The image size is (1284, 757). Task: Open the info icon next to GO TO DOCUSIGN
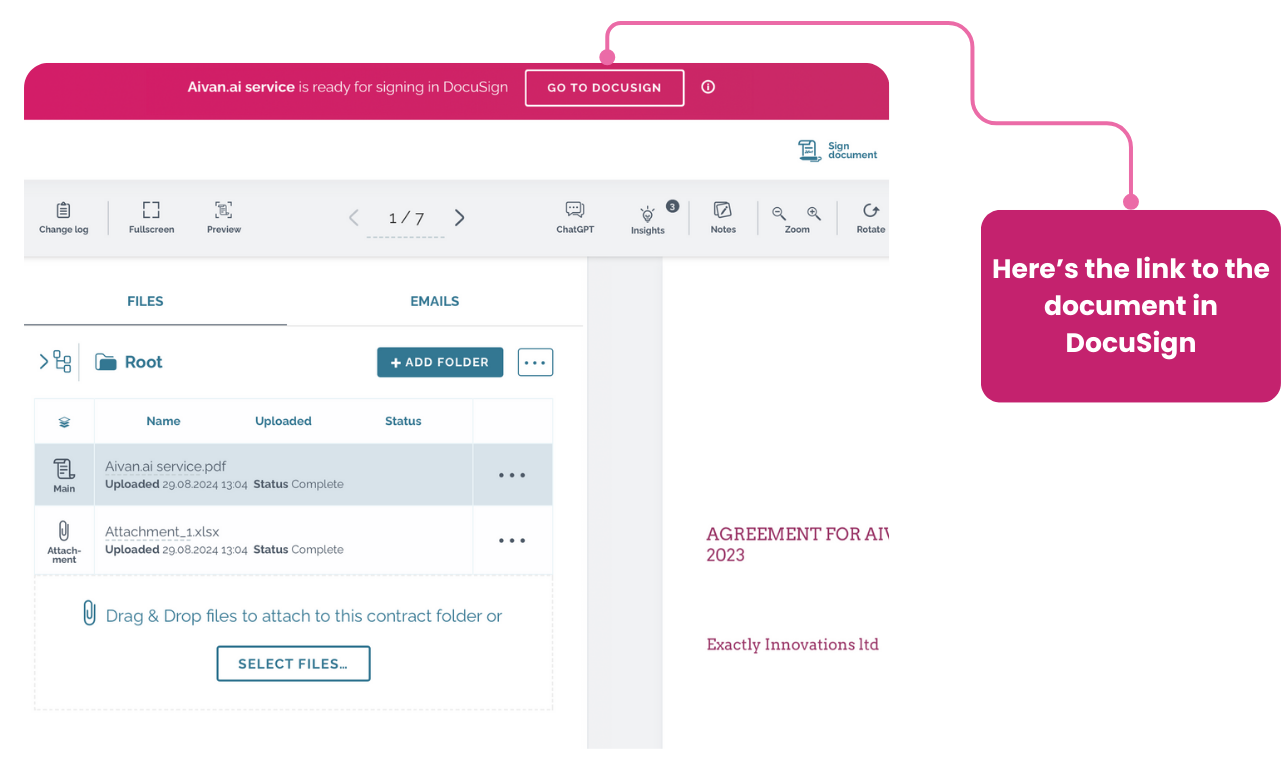pyautogui.click(x=708, y=87)
